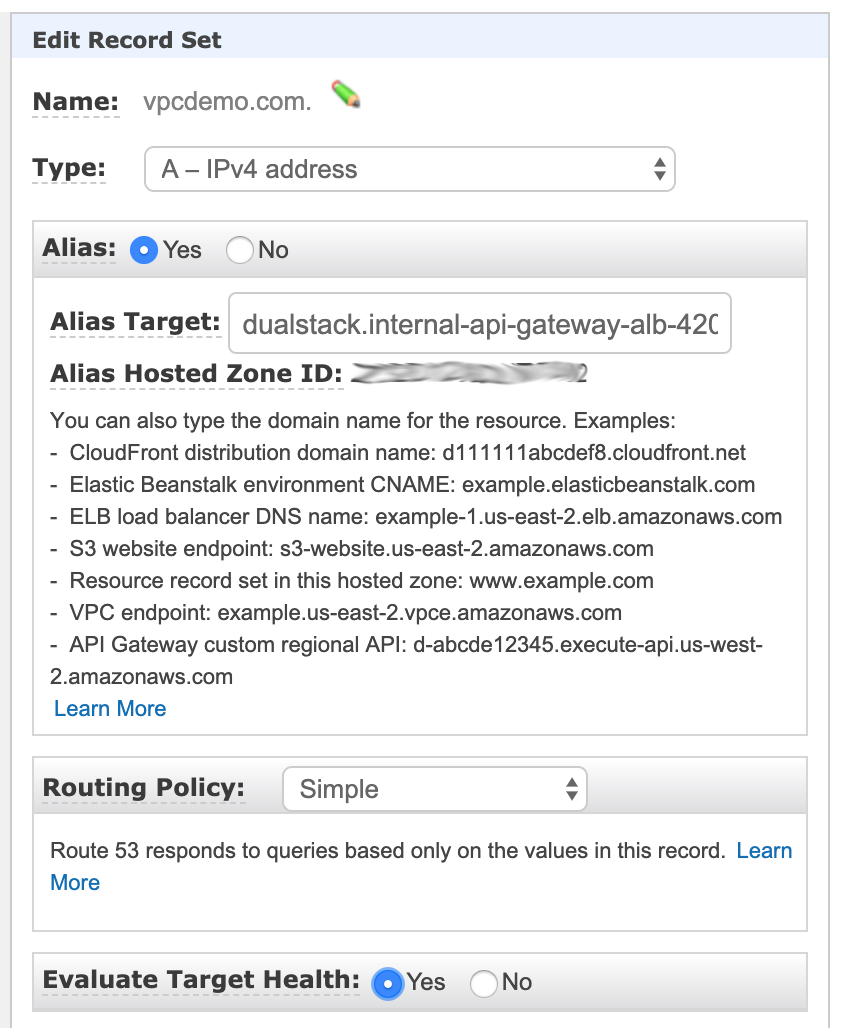Click the blurred Alias Hosted Zone ID value
The height and width of the screenshot is (1028, 842).
469,373
